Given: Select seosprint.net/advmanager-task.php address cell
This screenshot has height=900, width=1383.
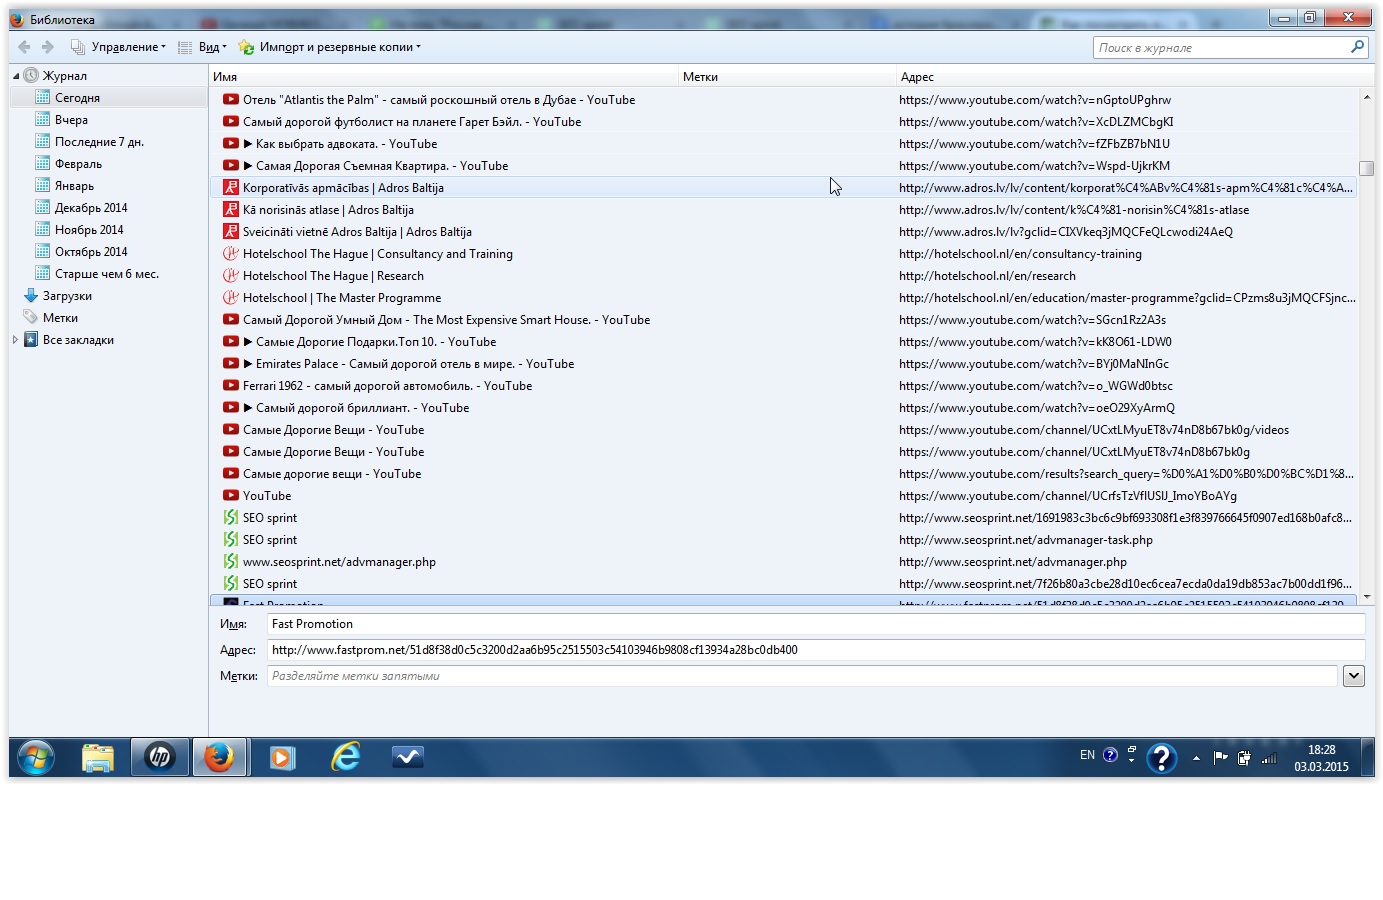Looking at the screenshot, I should point(1026,540).
